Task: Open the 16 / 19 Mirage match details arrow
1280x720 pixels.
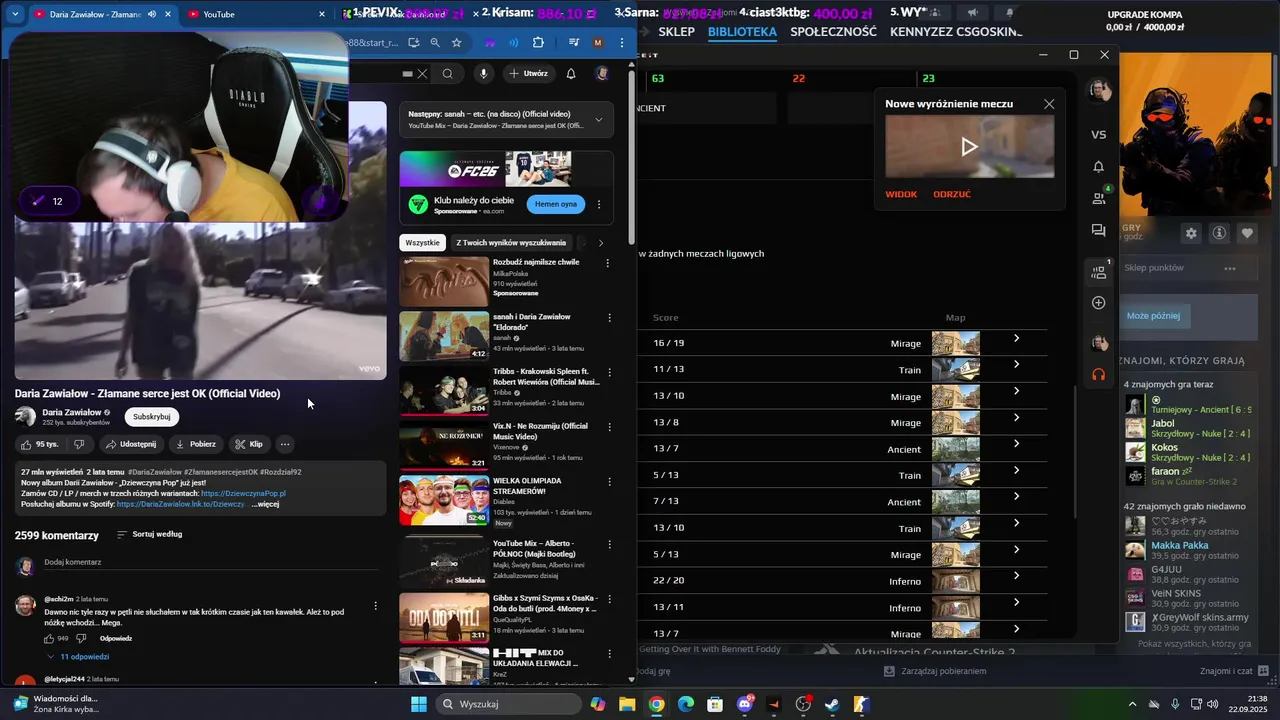Action: click(x=1016, y=338)
